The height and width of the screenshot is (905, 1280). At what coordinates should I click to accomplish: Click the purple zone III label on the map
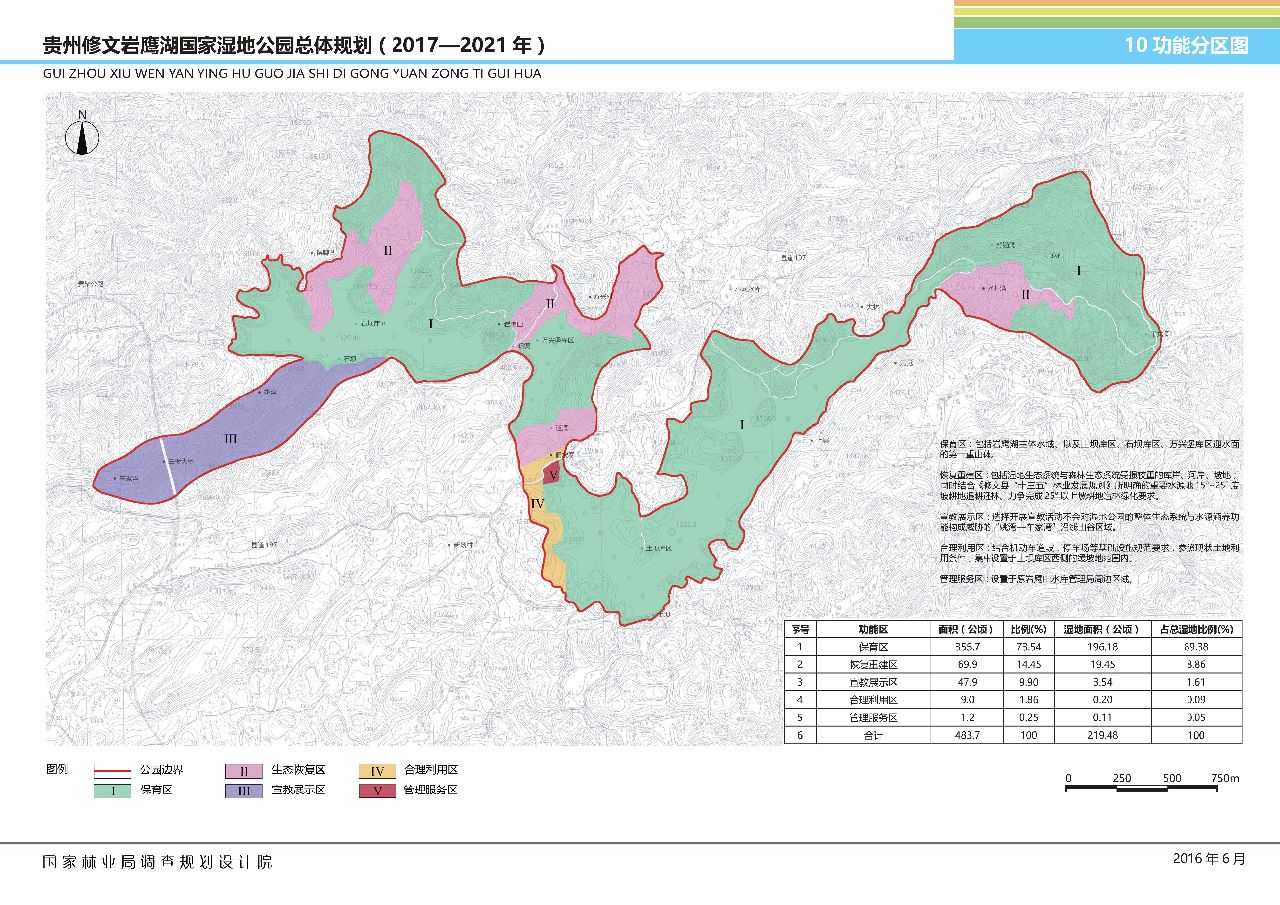(x=229, y=439)
